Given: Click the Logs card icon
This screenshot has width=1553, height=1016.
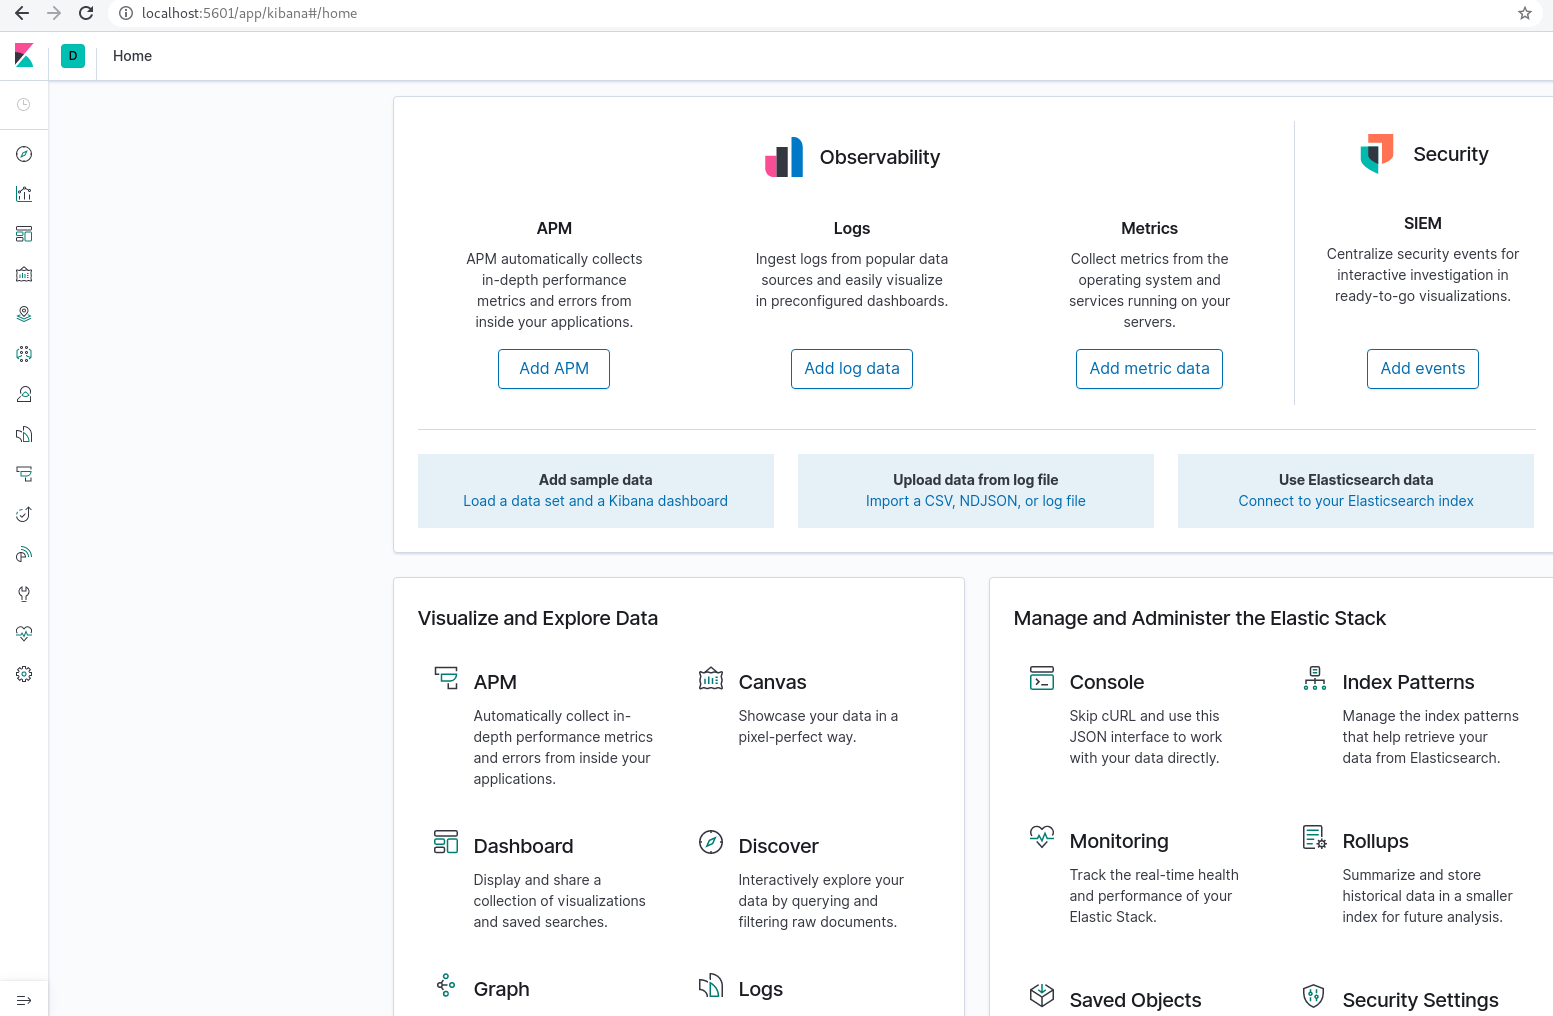Looking at the screenshot, I should click(711, 985).
